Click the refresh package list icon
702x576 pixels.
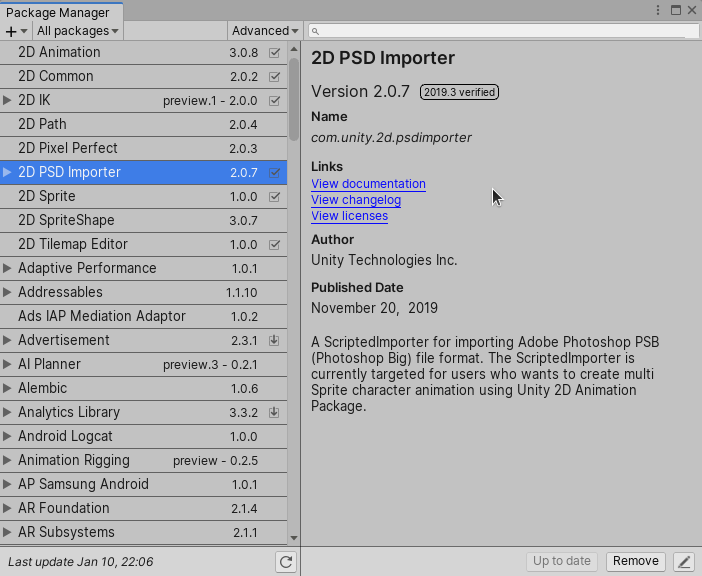click(x=286, y=562)
